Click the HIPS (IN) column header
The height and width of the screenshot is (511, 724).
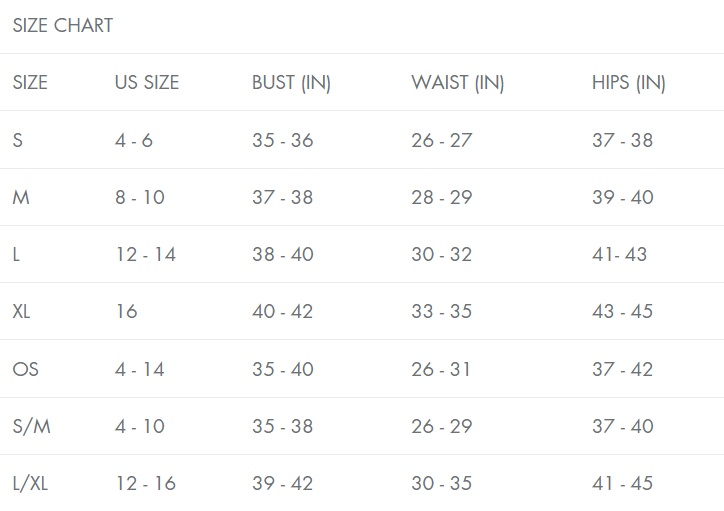pyautogui.click(x=629, y=83)
